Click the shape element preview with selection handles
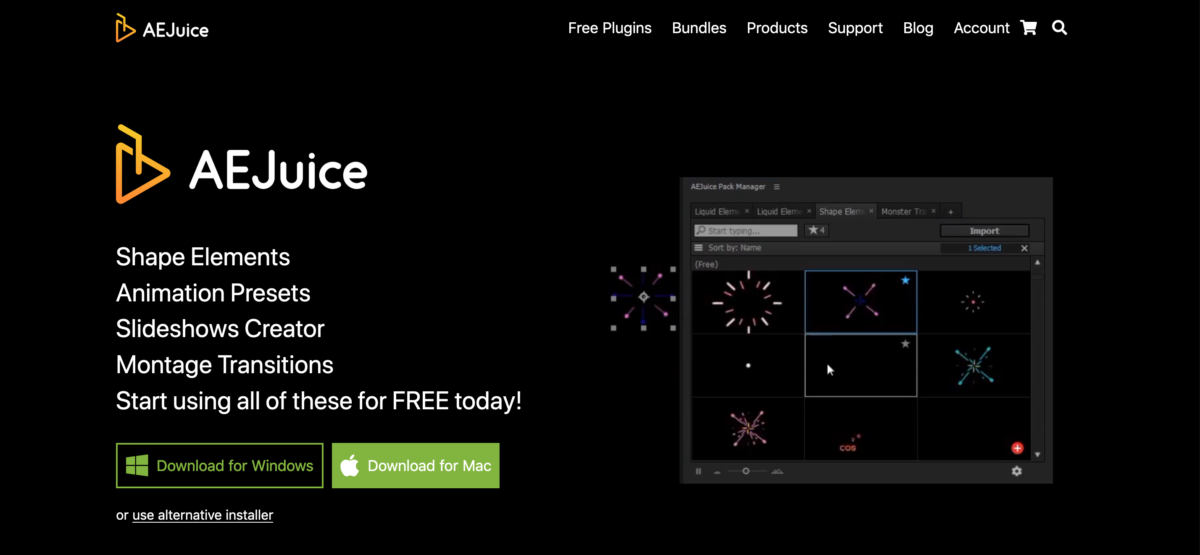 point(643,298)
